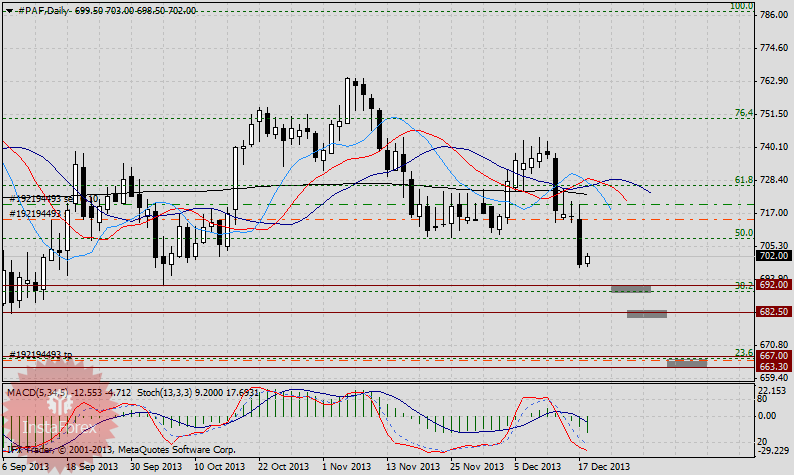This screenshot has width=794, height=475.
Task: Click the #192194493 tp order label
Action: (42, 354)
